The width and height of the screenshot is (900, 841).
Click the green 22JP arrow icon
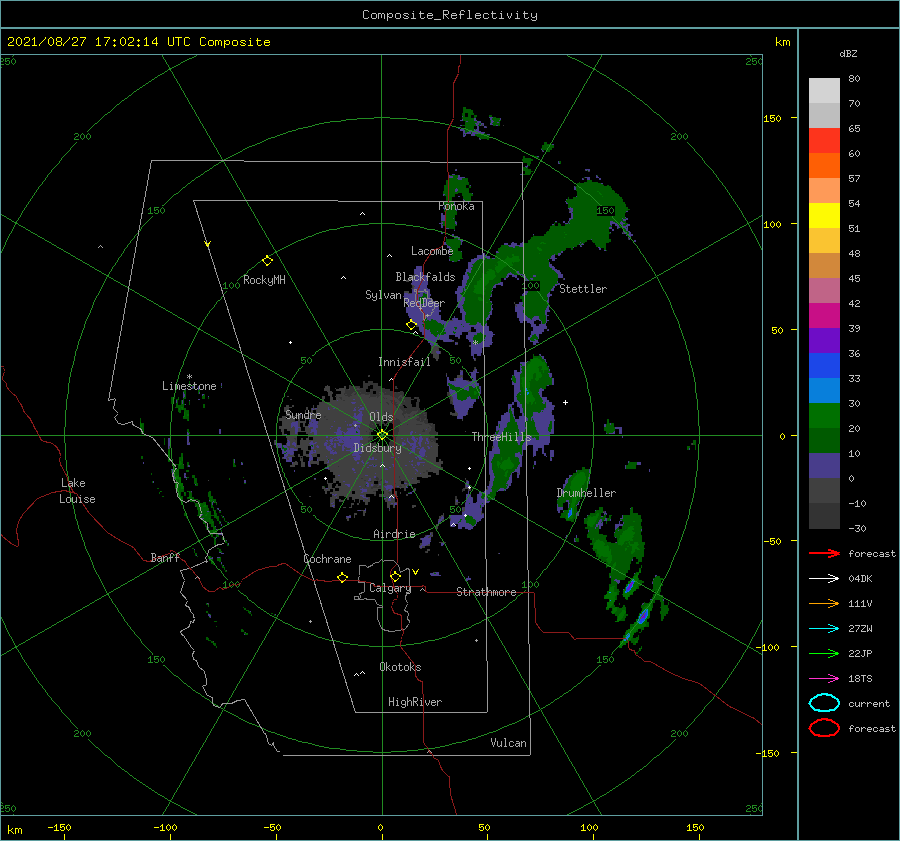824,653
